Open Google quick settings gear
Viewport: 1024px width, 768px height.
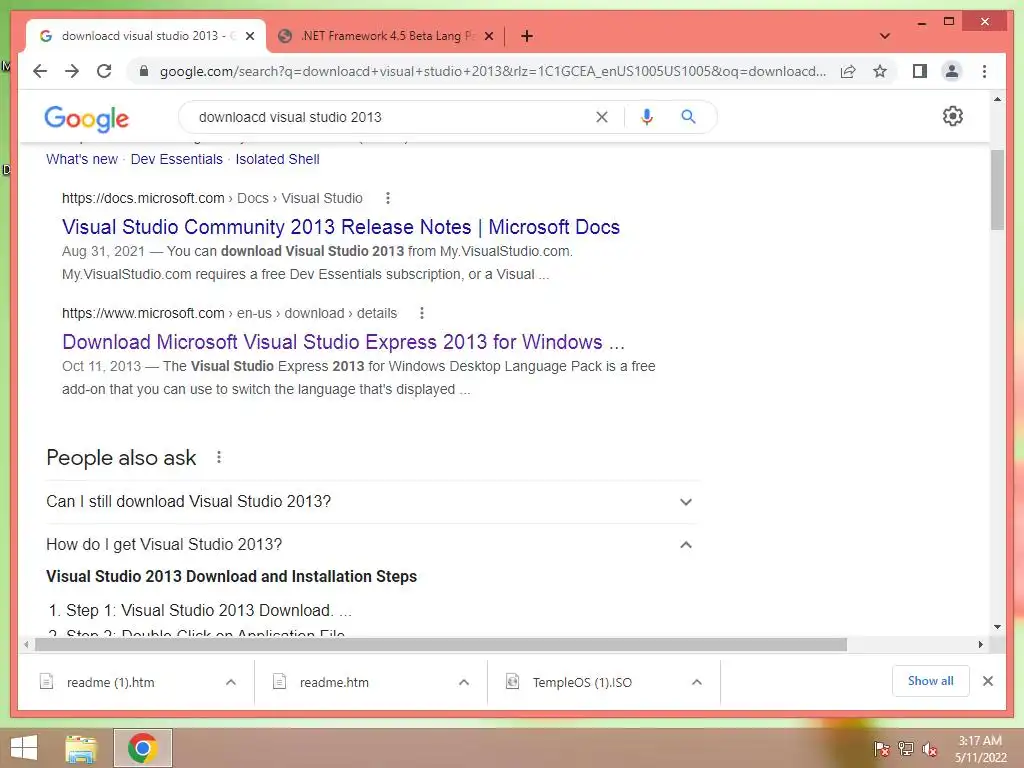(x=952, y=116)
